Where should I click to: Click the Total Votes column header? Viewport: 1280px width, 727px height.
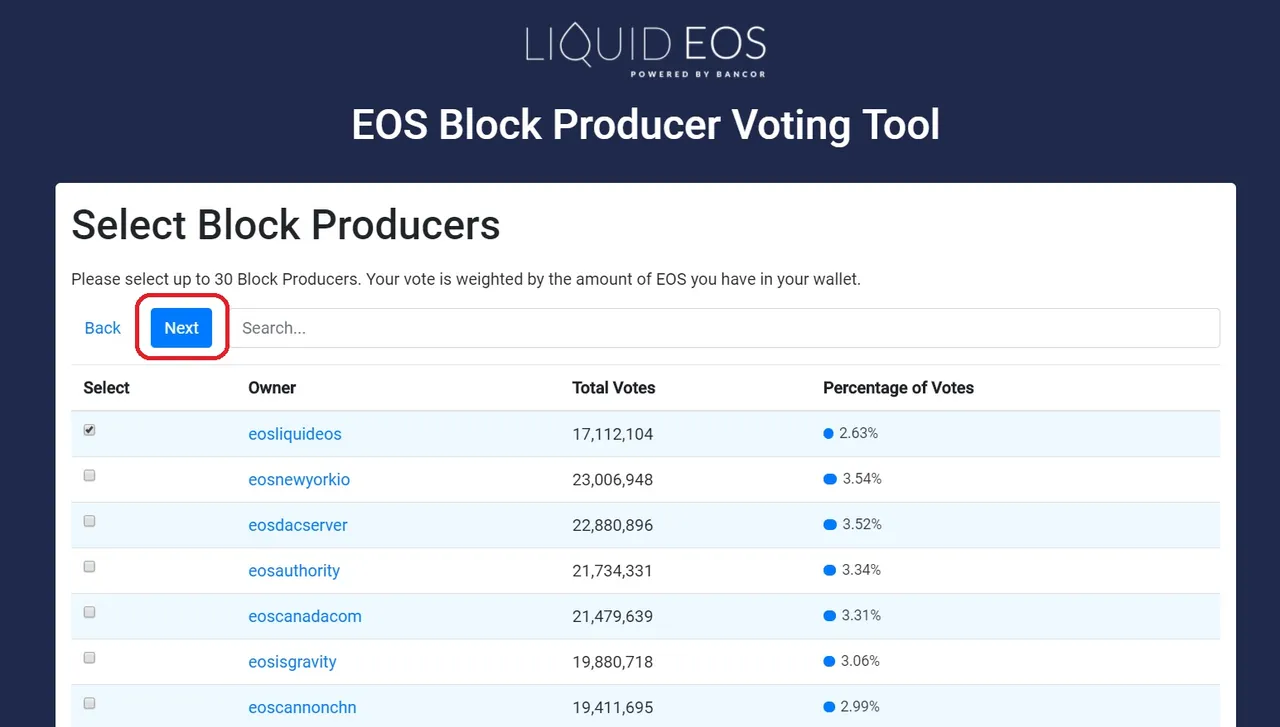[x=614, y=388]
